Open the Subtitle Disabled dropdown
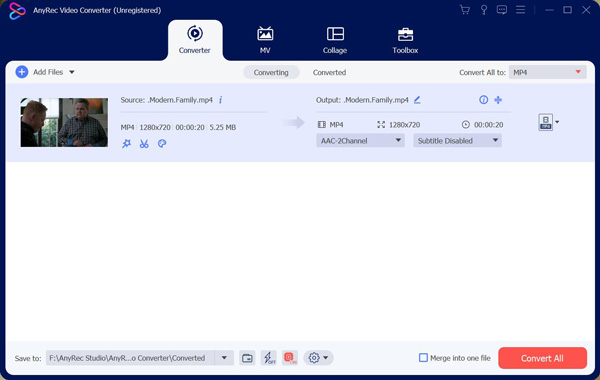The height and width of the screenshot is (380, 600). coord(457,140)
